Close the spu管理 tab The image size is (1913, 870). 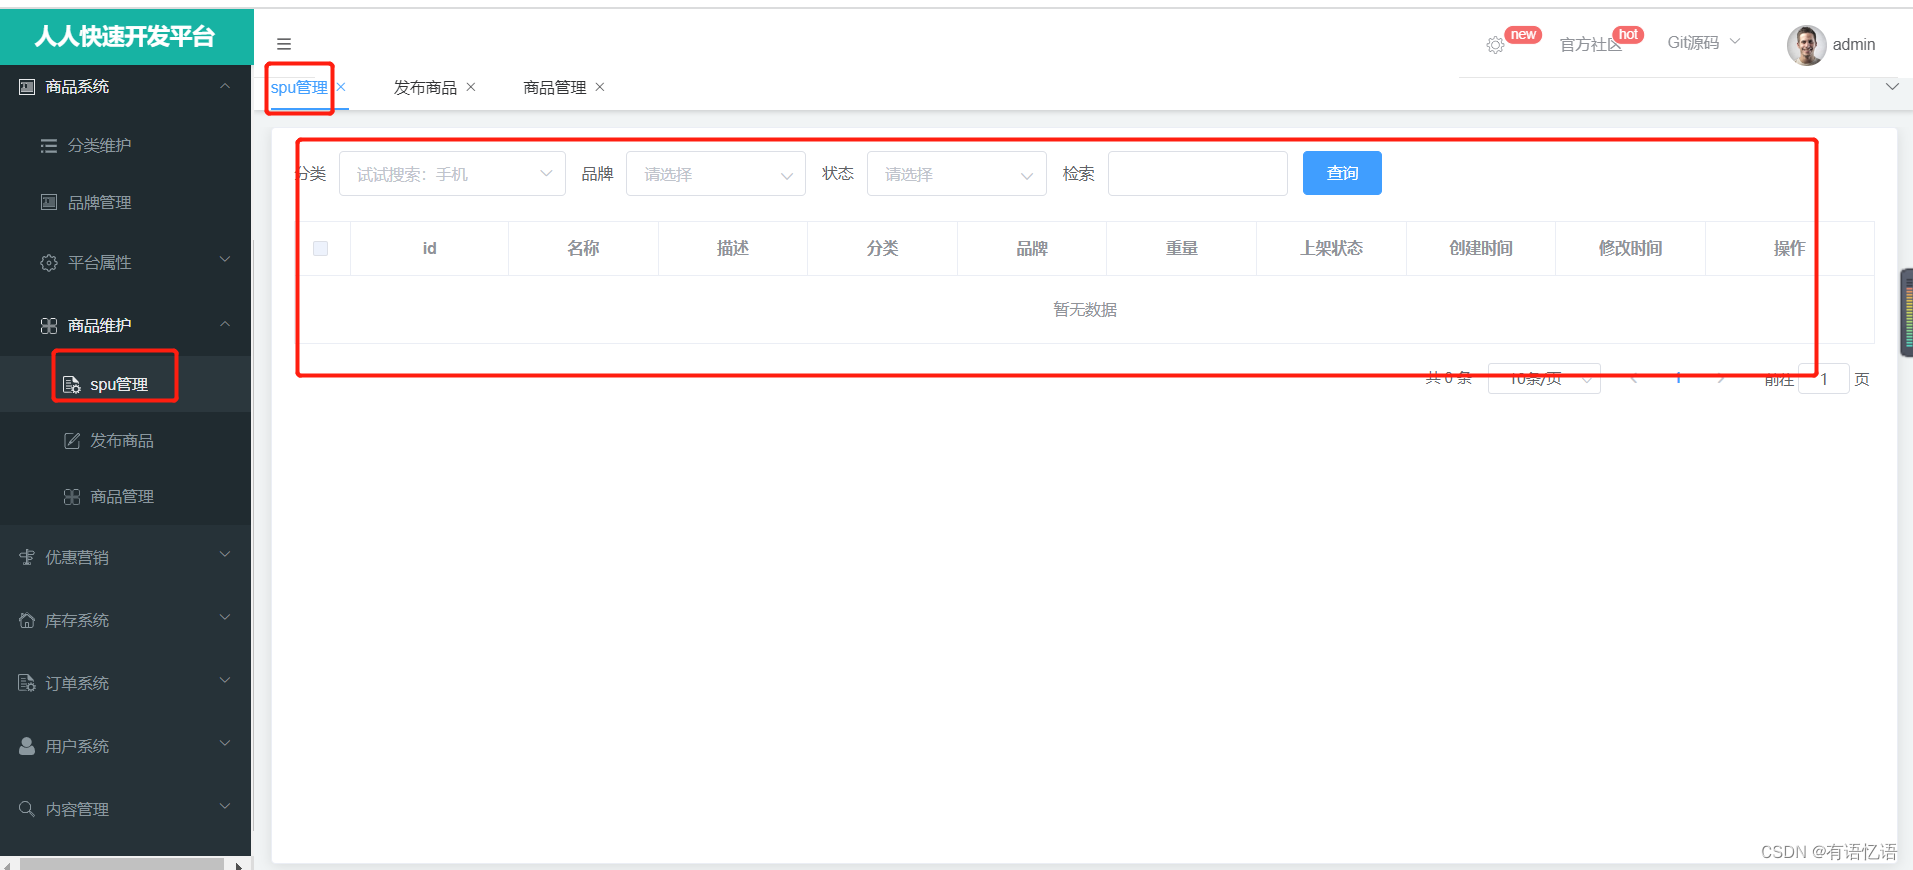pyautogui.click(x=341, y=87)
